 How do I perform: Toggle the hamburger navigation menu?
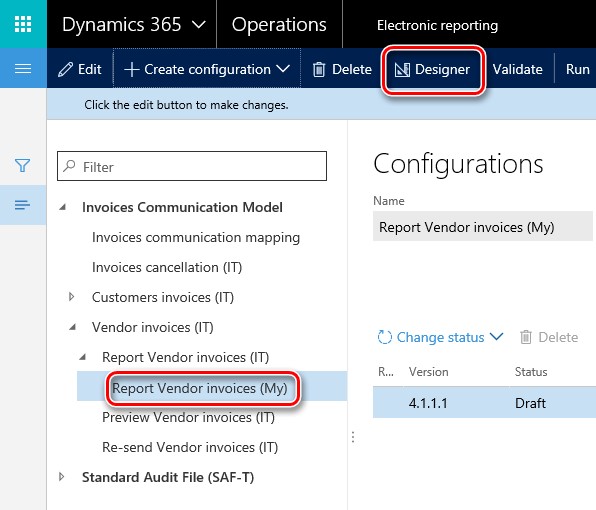click(23, 69)
